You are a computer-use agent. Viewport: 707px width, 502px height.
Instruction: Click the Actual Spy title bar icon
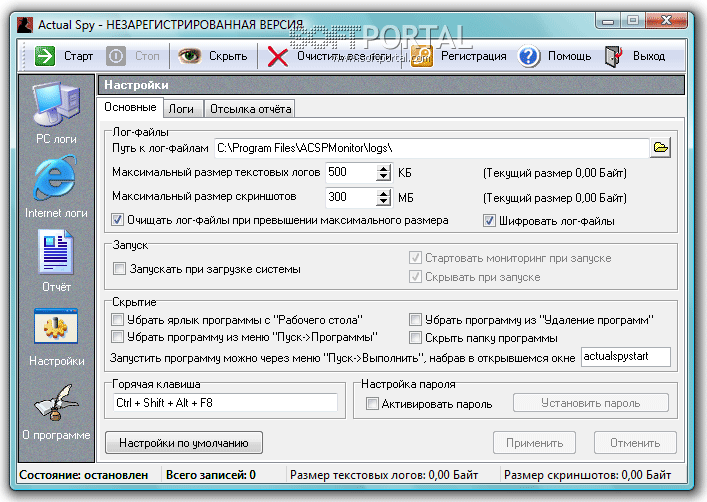tap(25, 24)
